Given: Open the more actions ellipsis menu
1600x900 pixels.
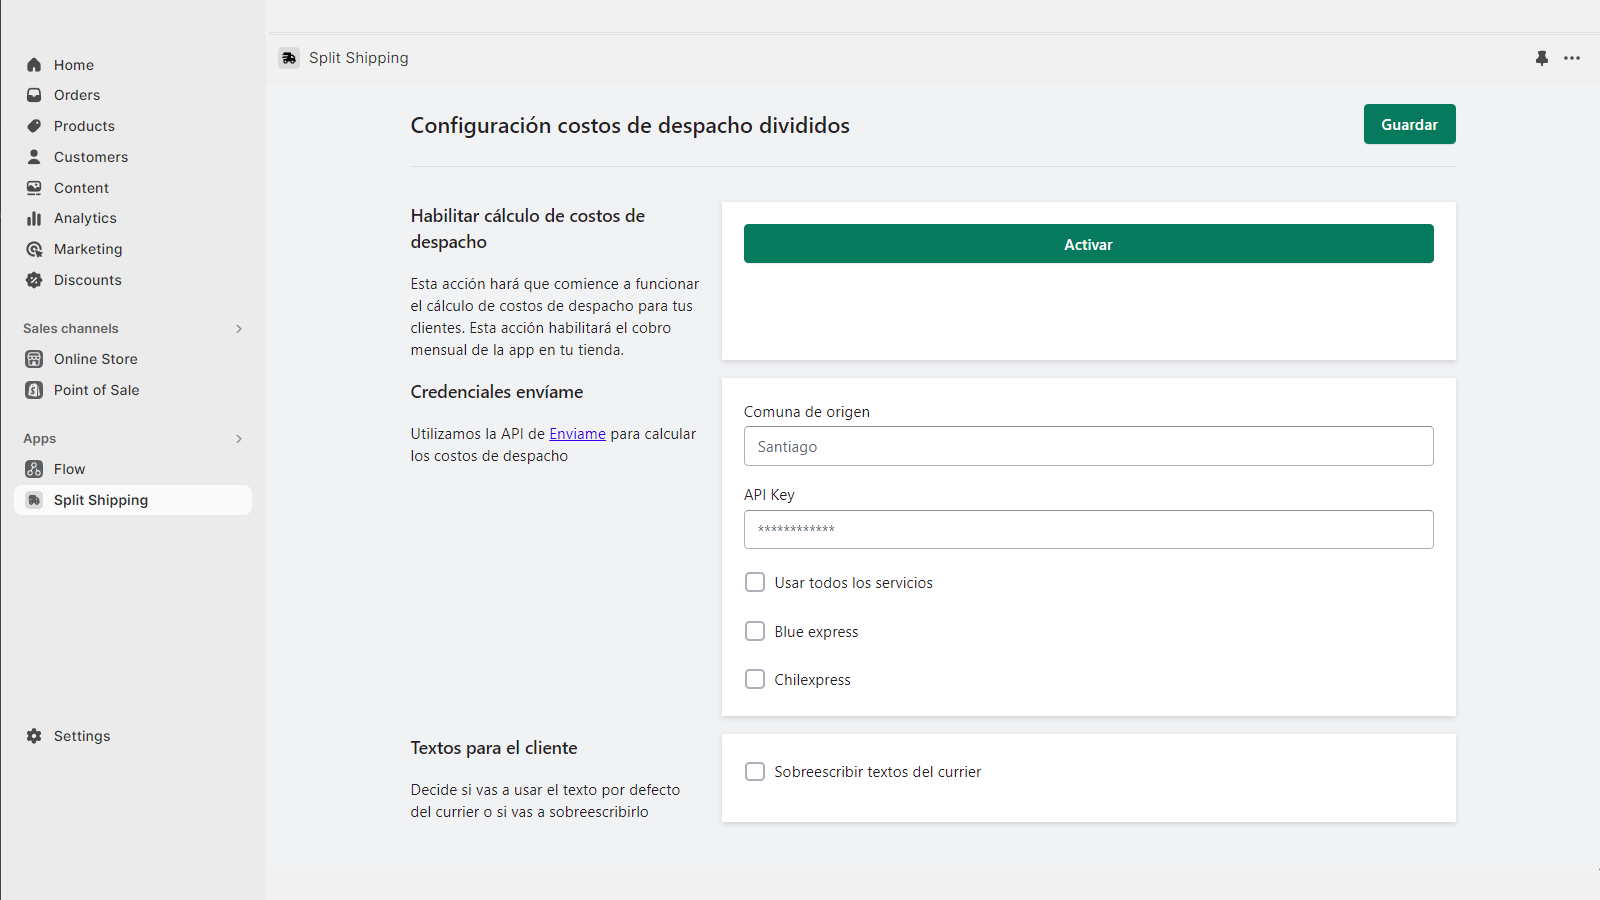Looking at the screenshot, I should click(x=1572, y=58).
